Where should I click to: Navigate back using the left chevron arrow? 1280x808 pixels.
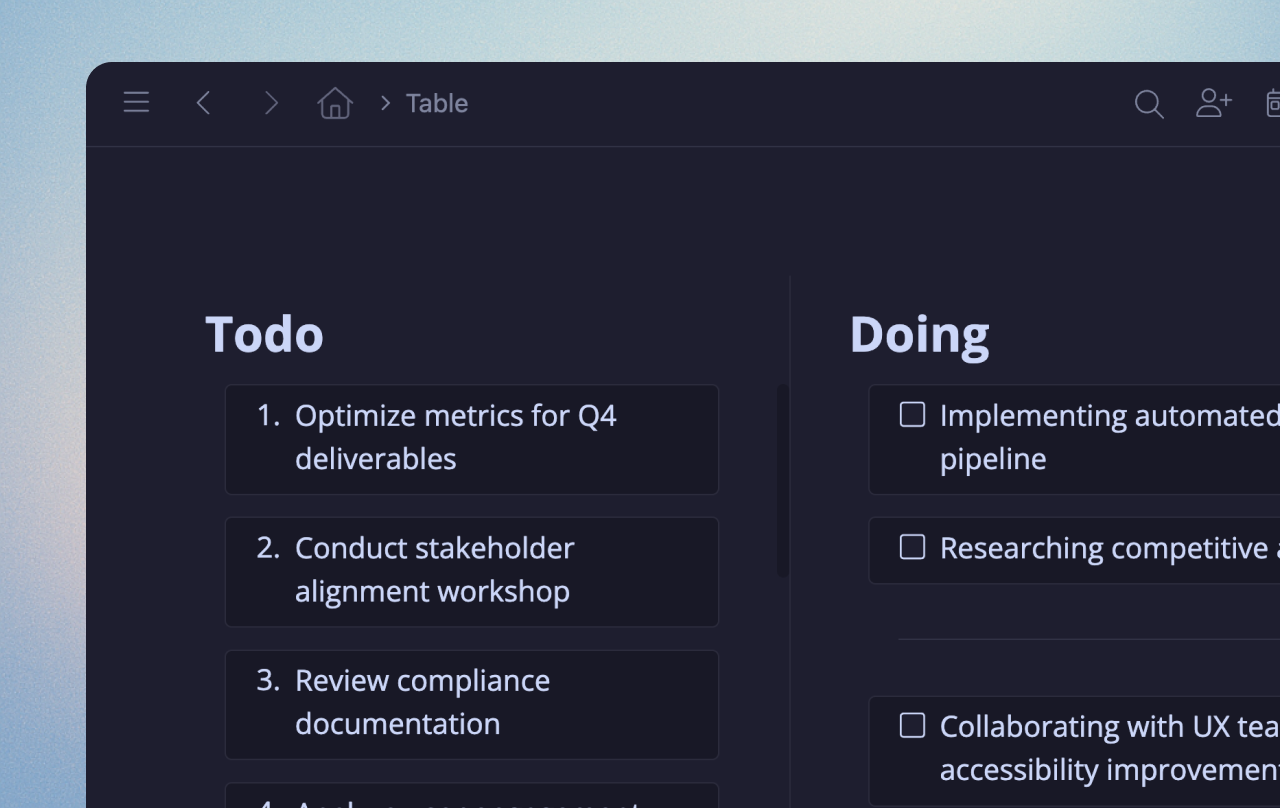[x=203, y=102]
